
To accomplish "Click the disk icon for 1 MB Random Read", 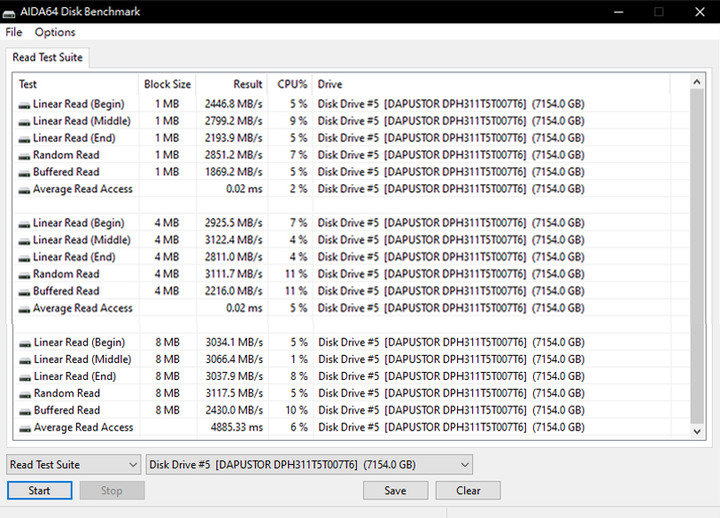I will [24, 157].
